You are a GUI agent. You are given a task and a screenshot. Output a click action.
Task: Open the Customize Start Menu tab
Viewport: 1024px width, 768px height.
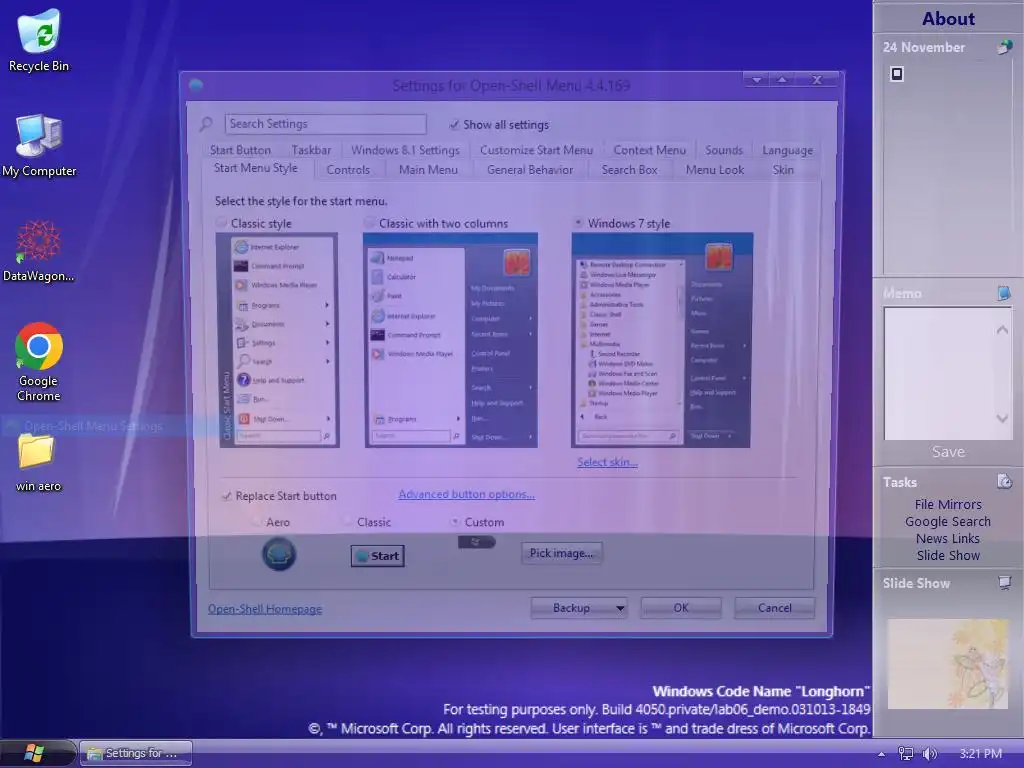537,150
